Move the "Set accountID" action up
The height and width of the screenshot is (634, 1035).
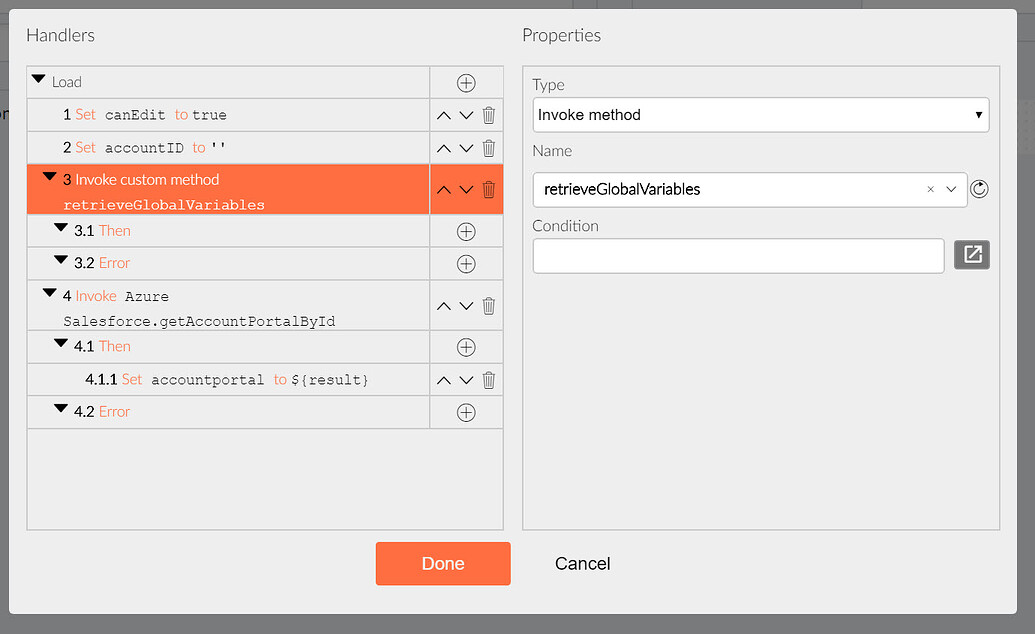point(443,147)
